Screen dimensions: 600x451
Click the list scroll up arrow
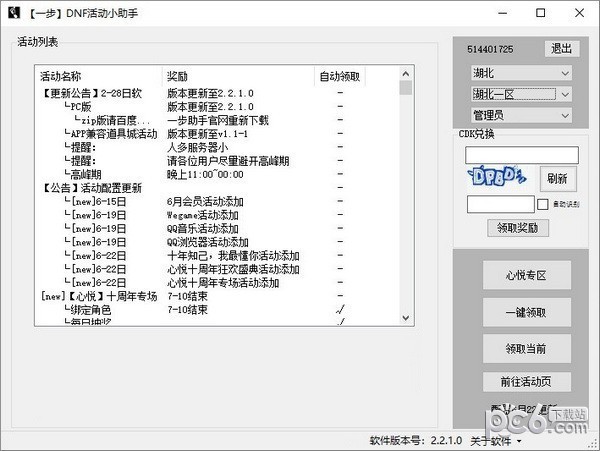click(406, 73)
